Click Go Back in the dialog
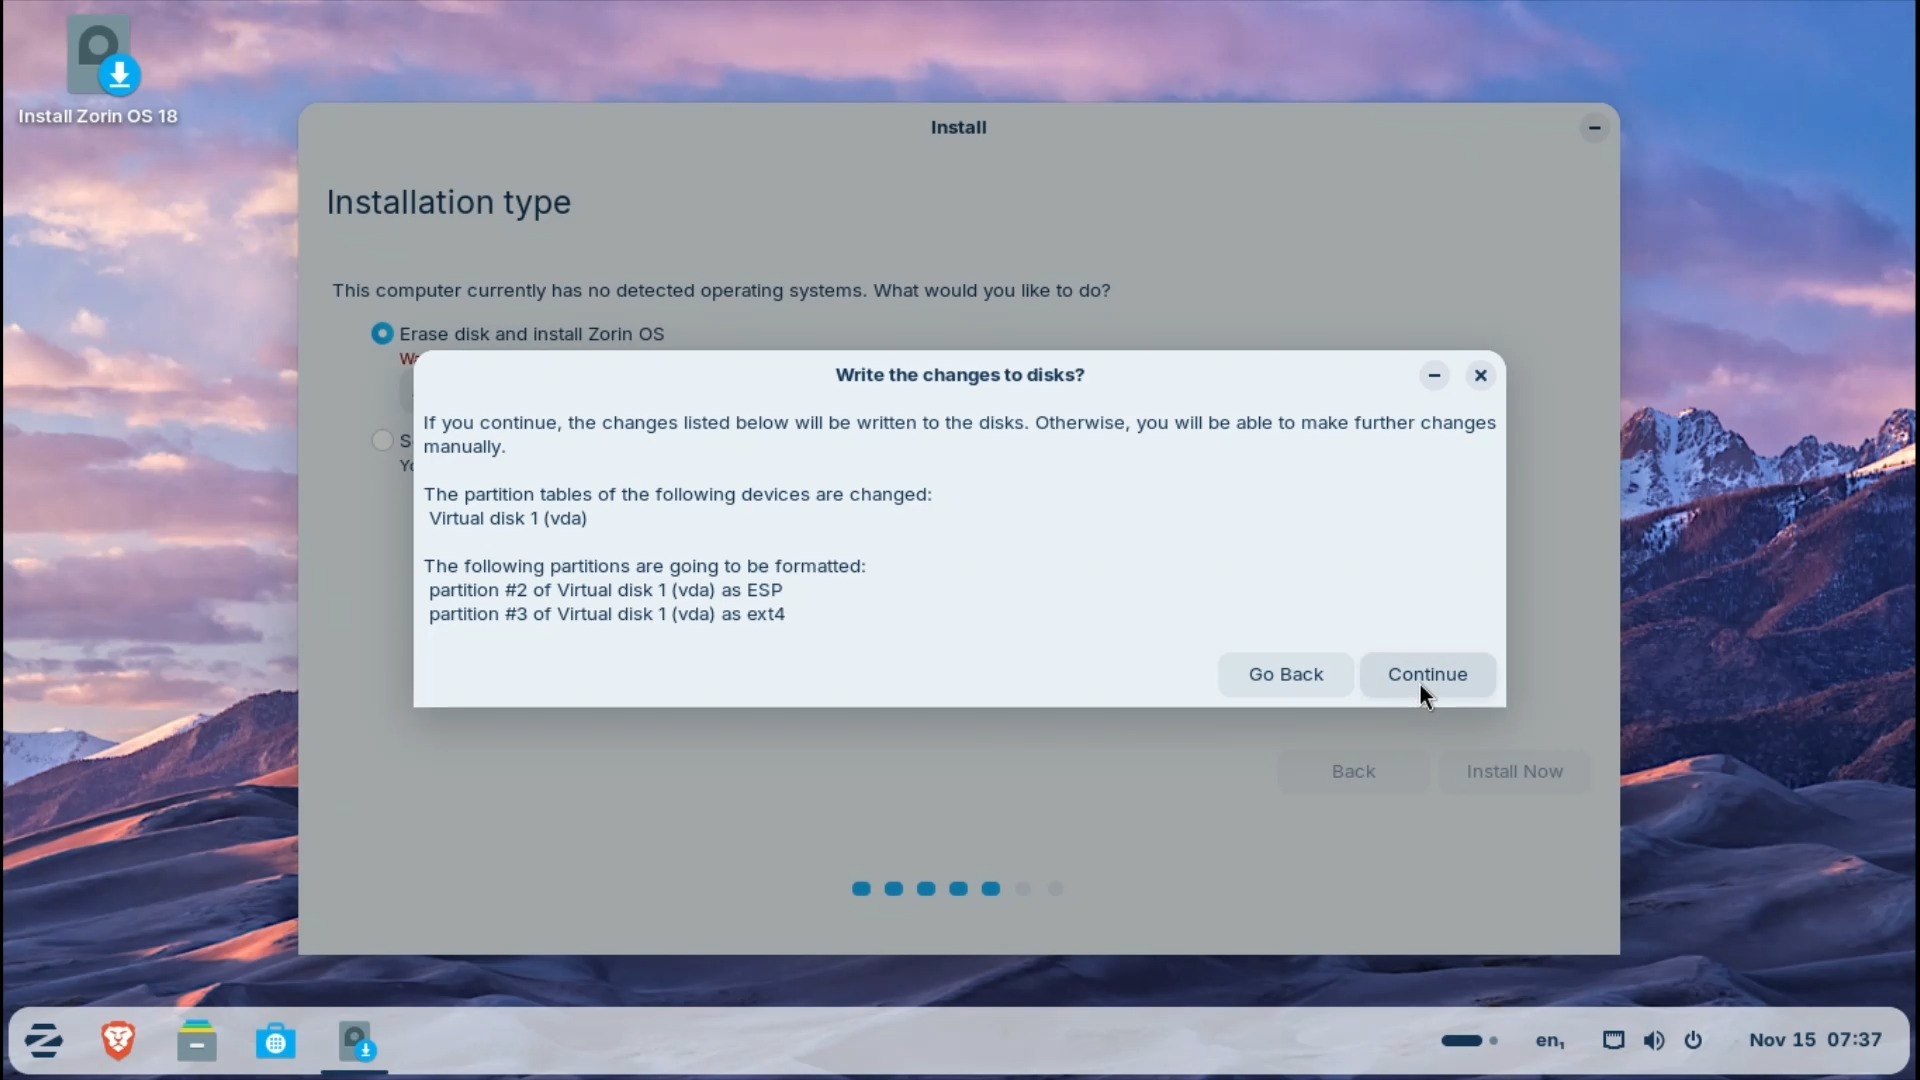This screenshot has width=1920, height=1080. pyautogui.click(x=1285, y=675)
